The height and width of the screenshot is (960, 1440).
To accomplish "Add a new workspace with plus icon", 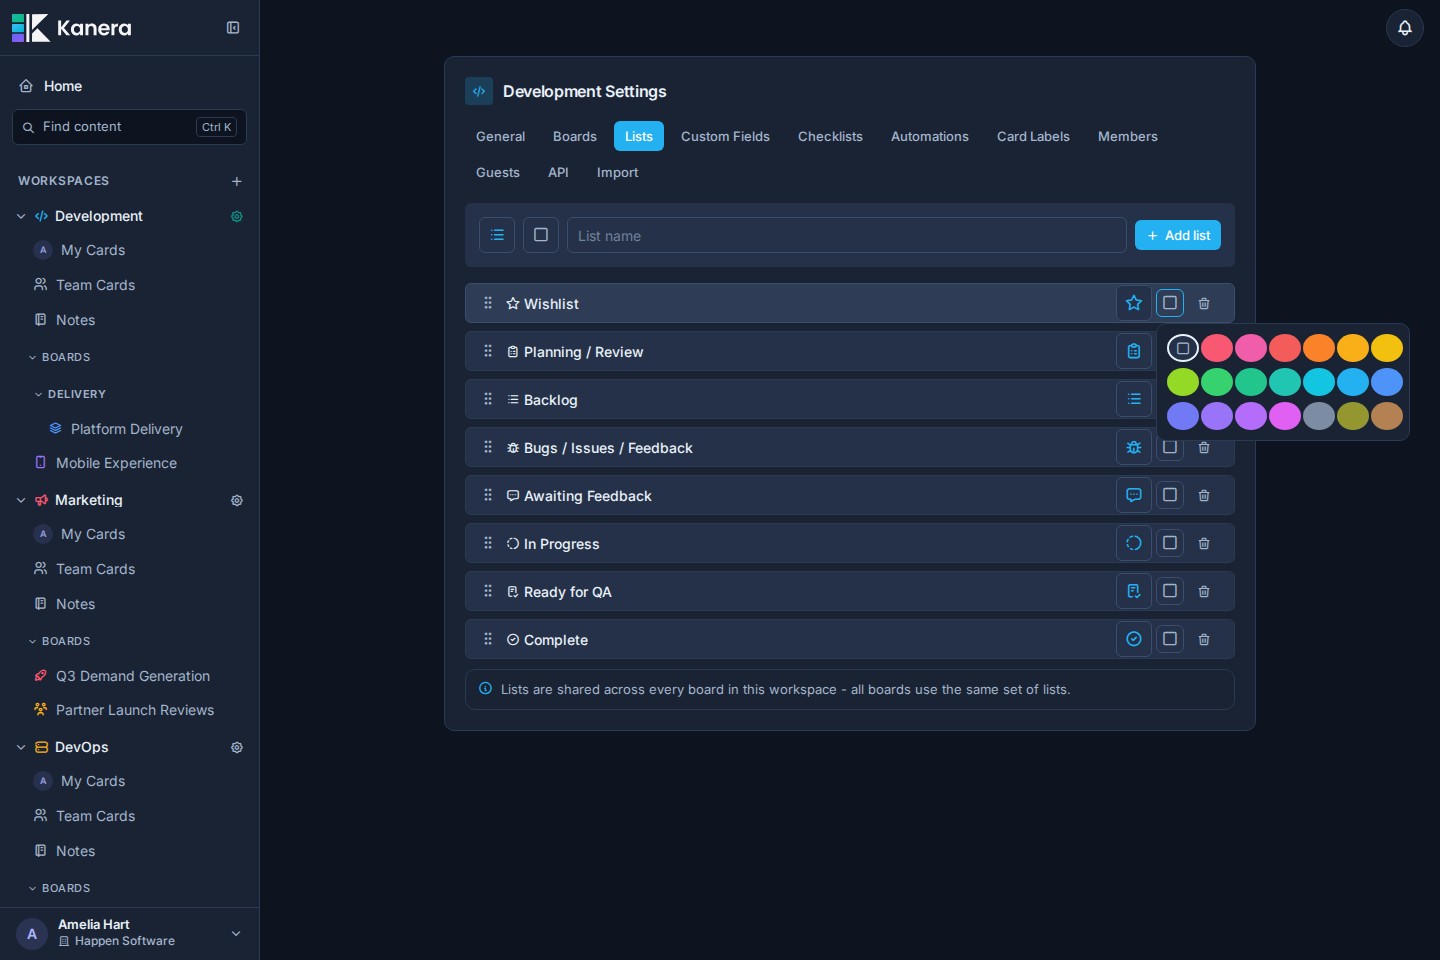I will [237, 181].
